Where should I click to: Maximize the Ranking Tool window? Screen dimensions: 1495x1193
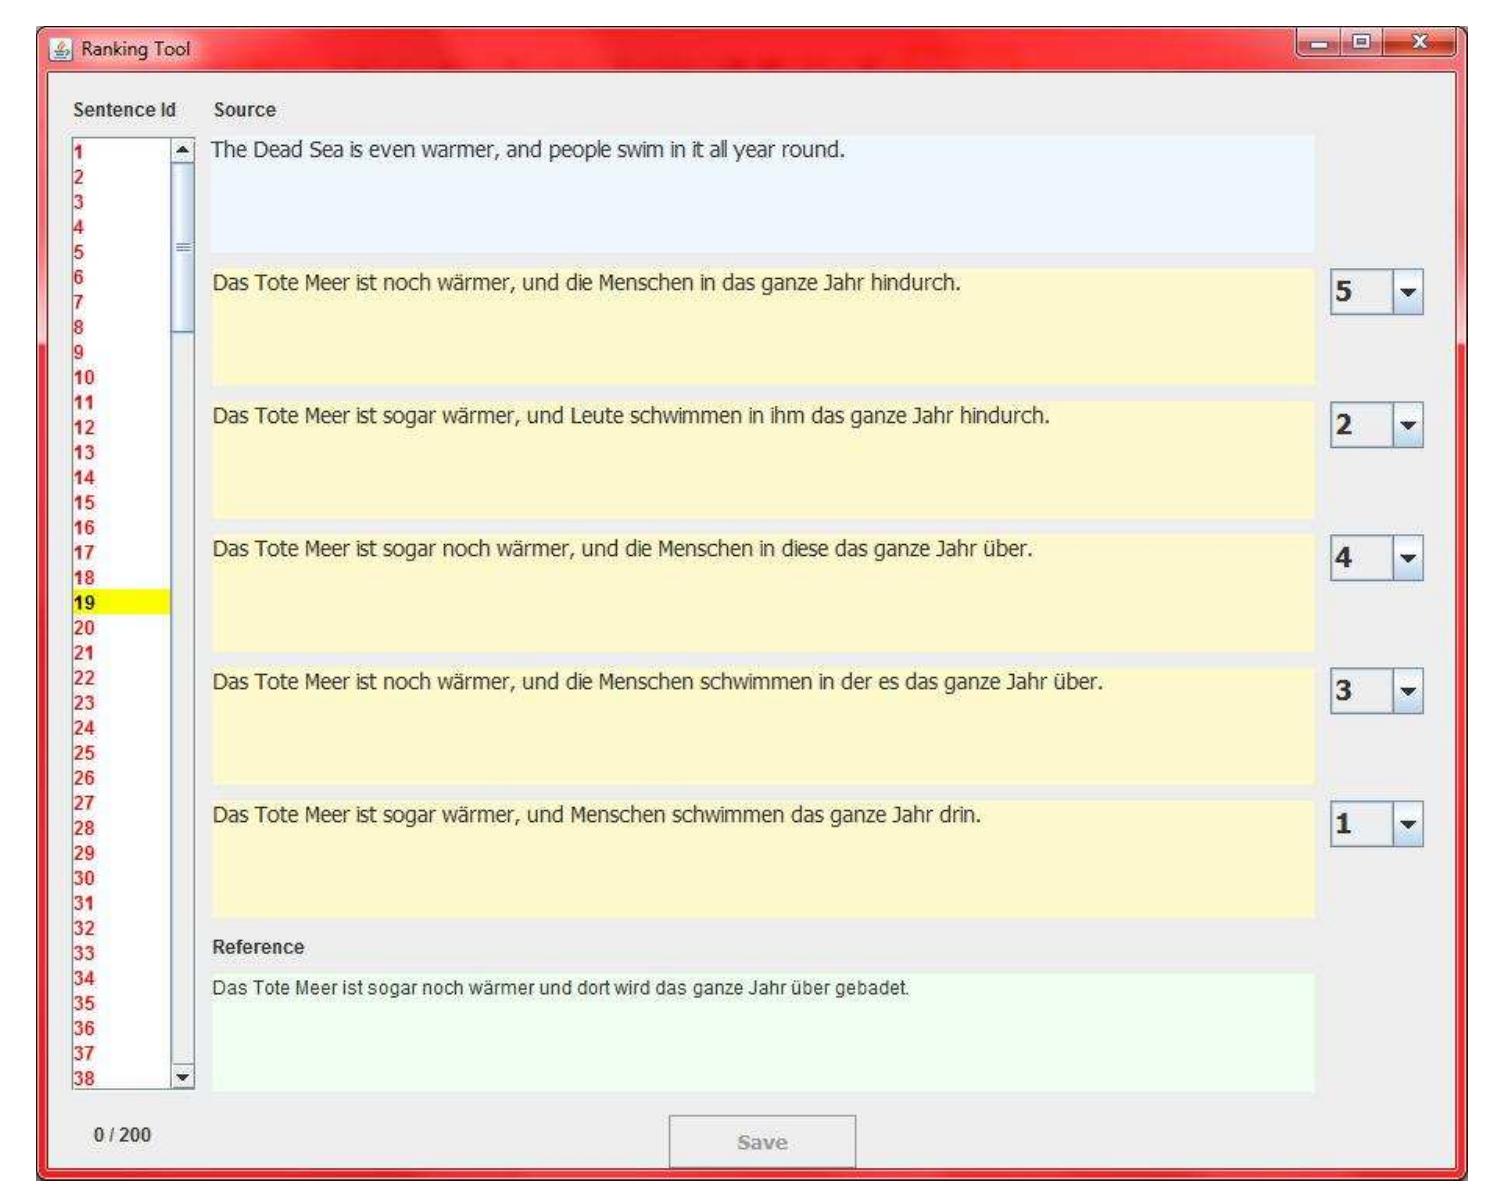coord(1361,43)
